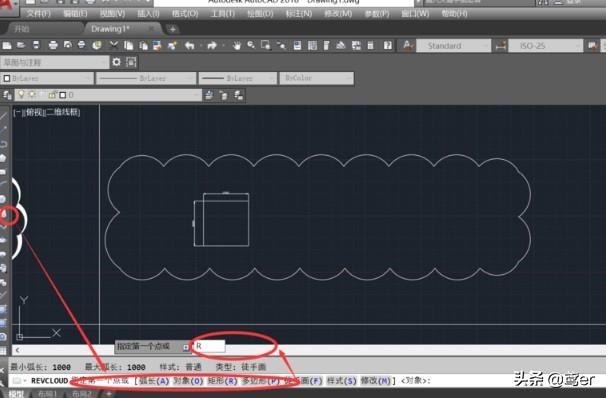Select the Pan hand tool
Screen dimensions: 606x398
(237, 46)
